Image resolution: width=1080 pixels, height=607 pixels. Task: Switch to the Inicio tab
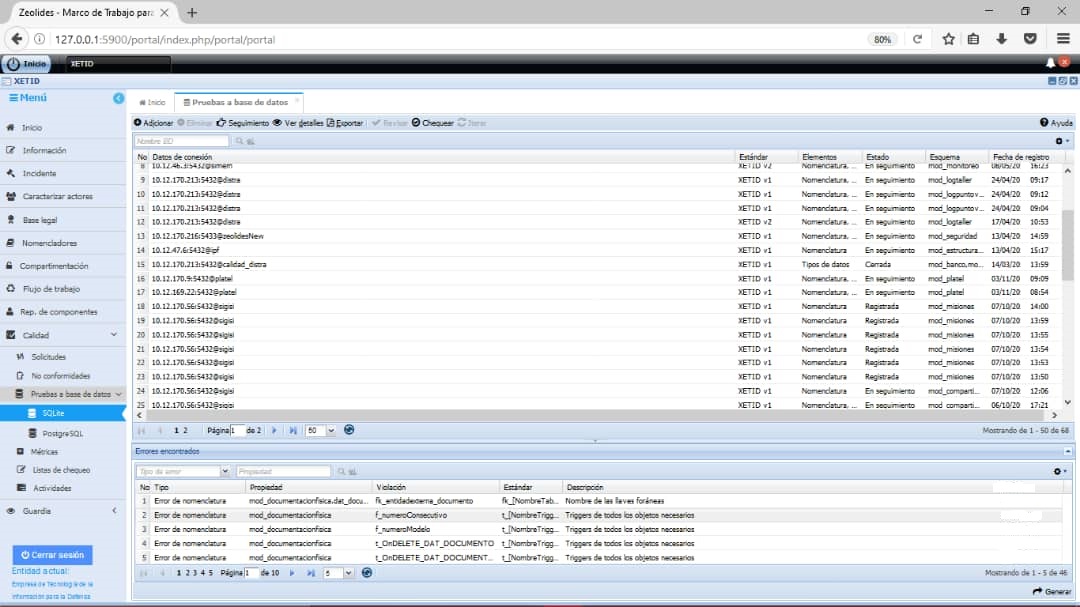pos(152,102)
